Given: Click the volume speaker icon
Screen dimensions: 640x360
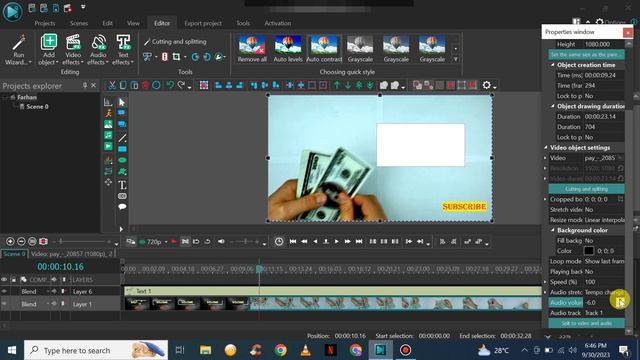Looking at the screenshot, I should click(x=221, y=242).
